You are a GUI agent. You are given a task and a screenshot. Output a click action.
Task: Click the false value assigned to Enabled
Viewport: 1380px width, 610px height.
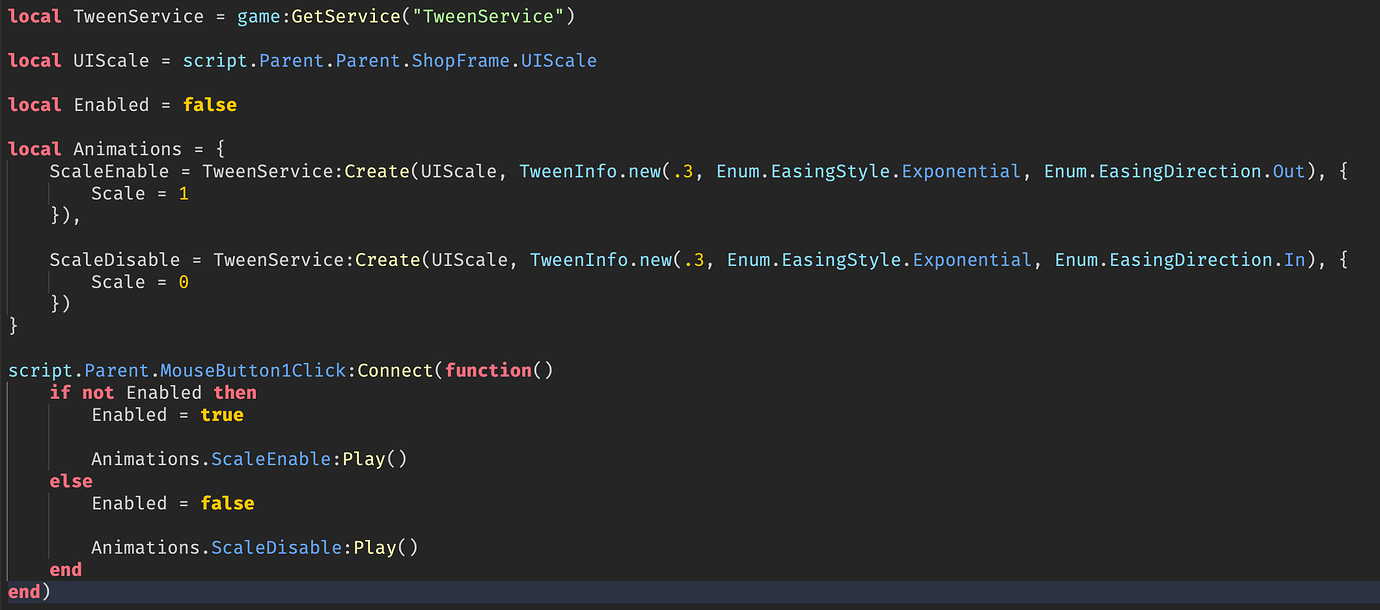(x=209, y=104)
